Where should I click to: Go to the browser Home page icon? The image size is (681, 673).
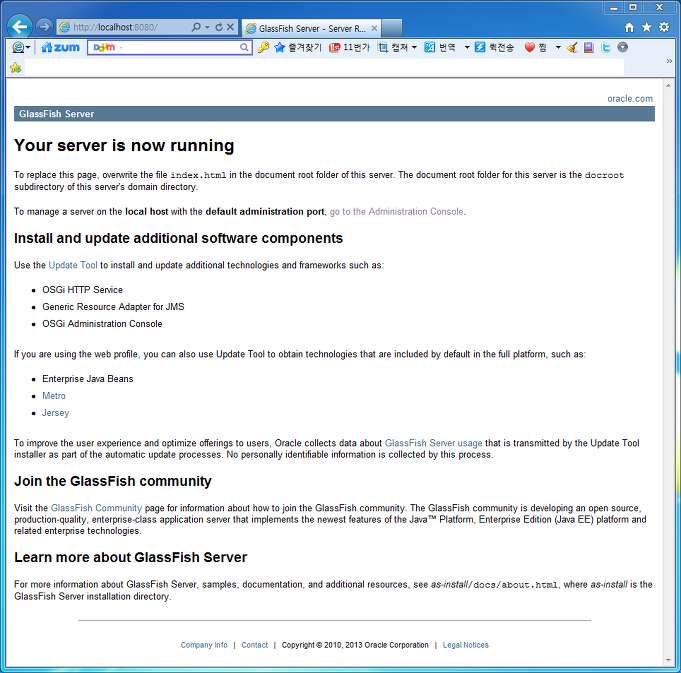(629, 27)
